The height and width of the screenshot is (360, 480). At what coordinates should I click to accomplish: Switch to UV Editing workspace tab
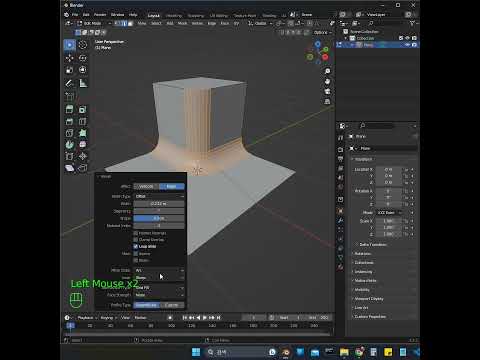(x=219, y=15)
